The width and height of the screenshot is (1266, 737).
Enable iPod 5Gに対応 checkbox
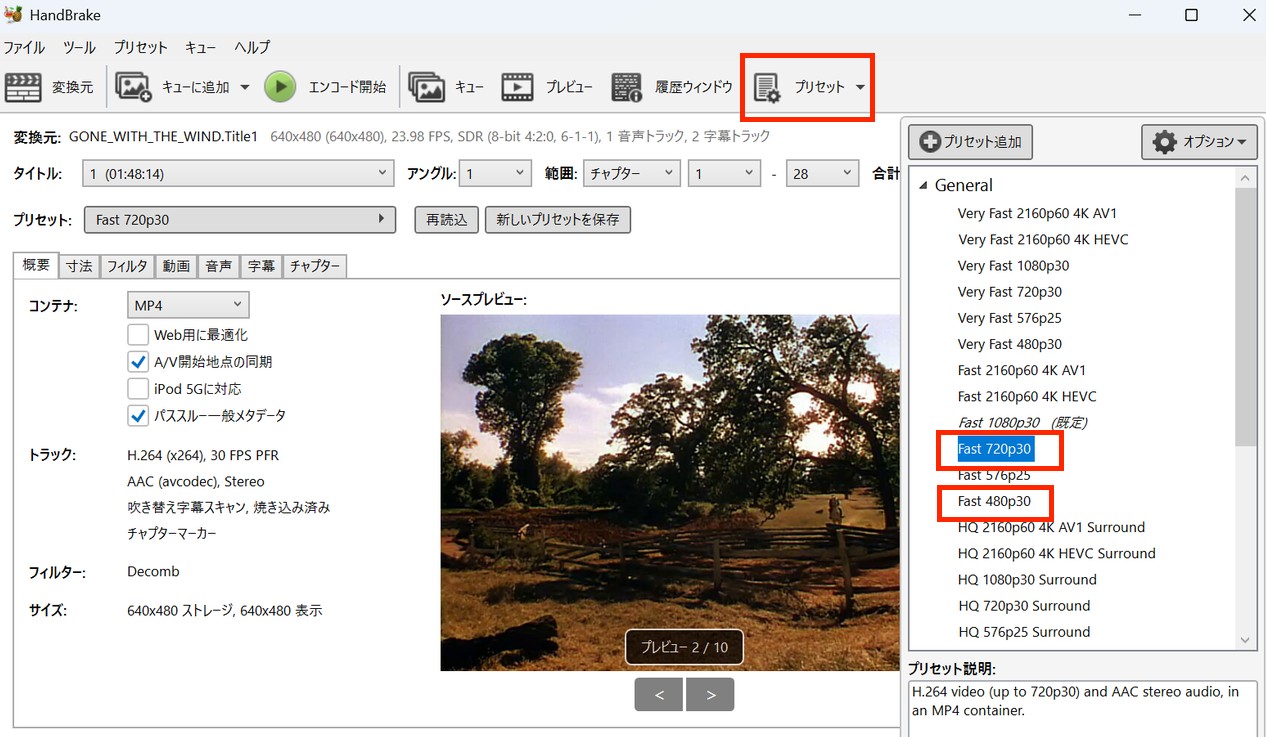(x=138, y=389)
